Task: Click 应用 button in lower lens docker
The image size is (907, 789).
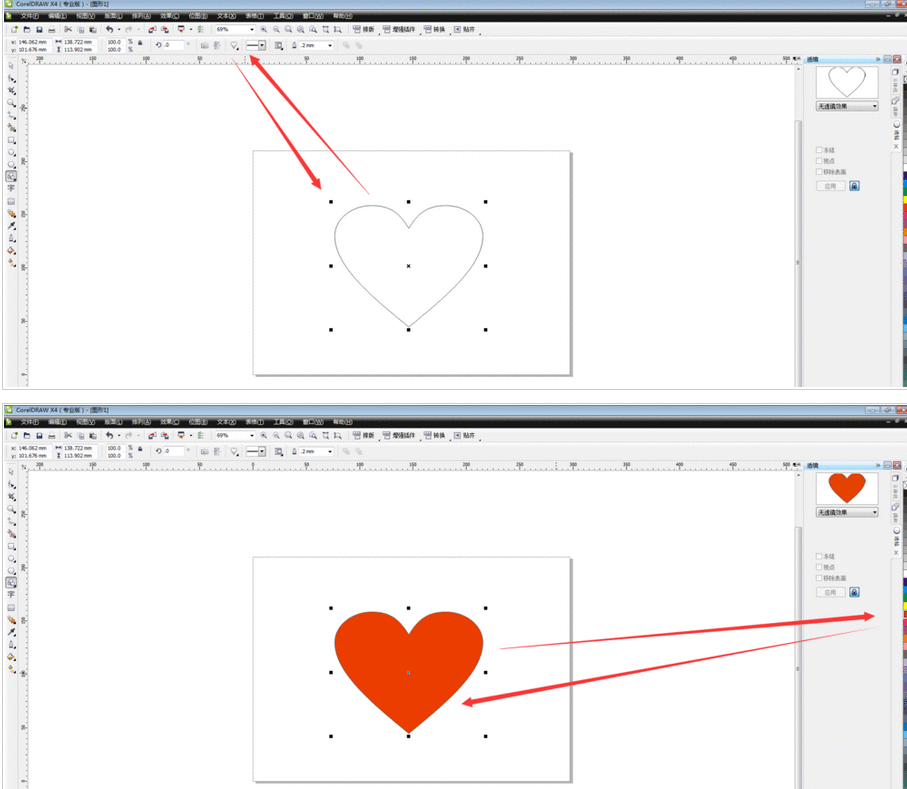Action: pos(830,593)
